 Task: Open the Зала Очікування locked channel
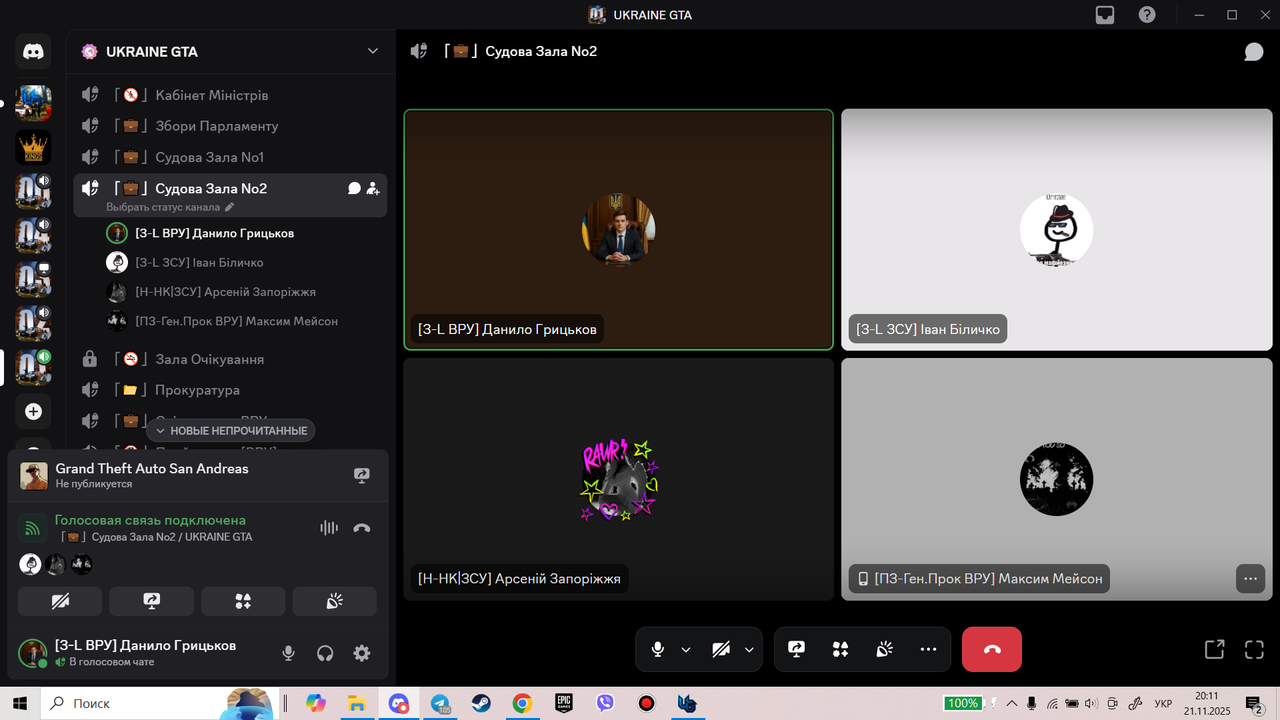click(230, 359)
